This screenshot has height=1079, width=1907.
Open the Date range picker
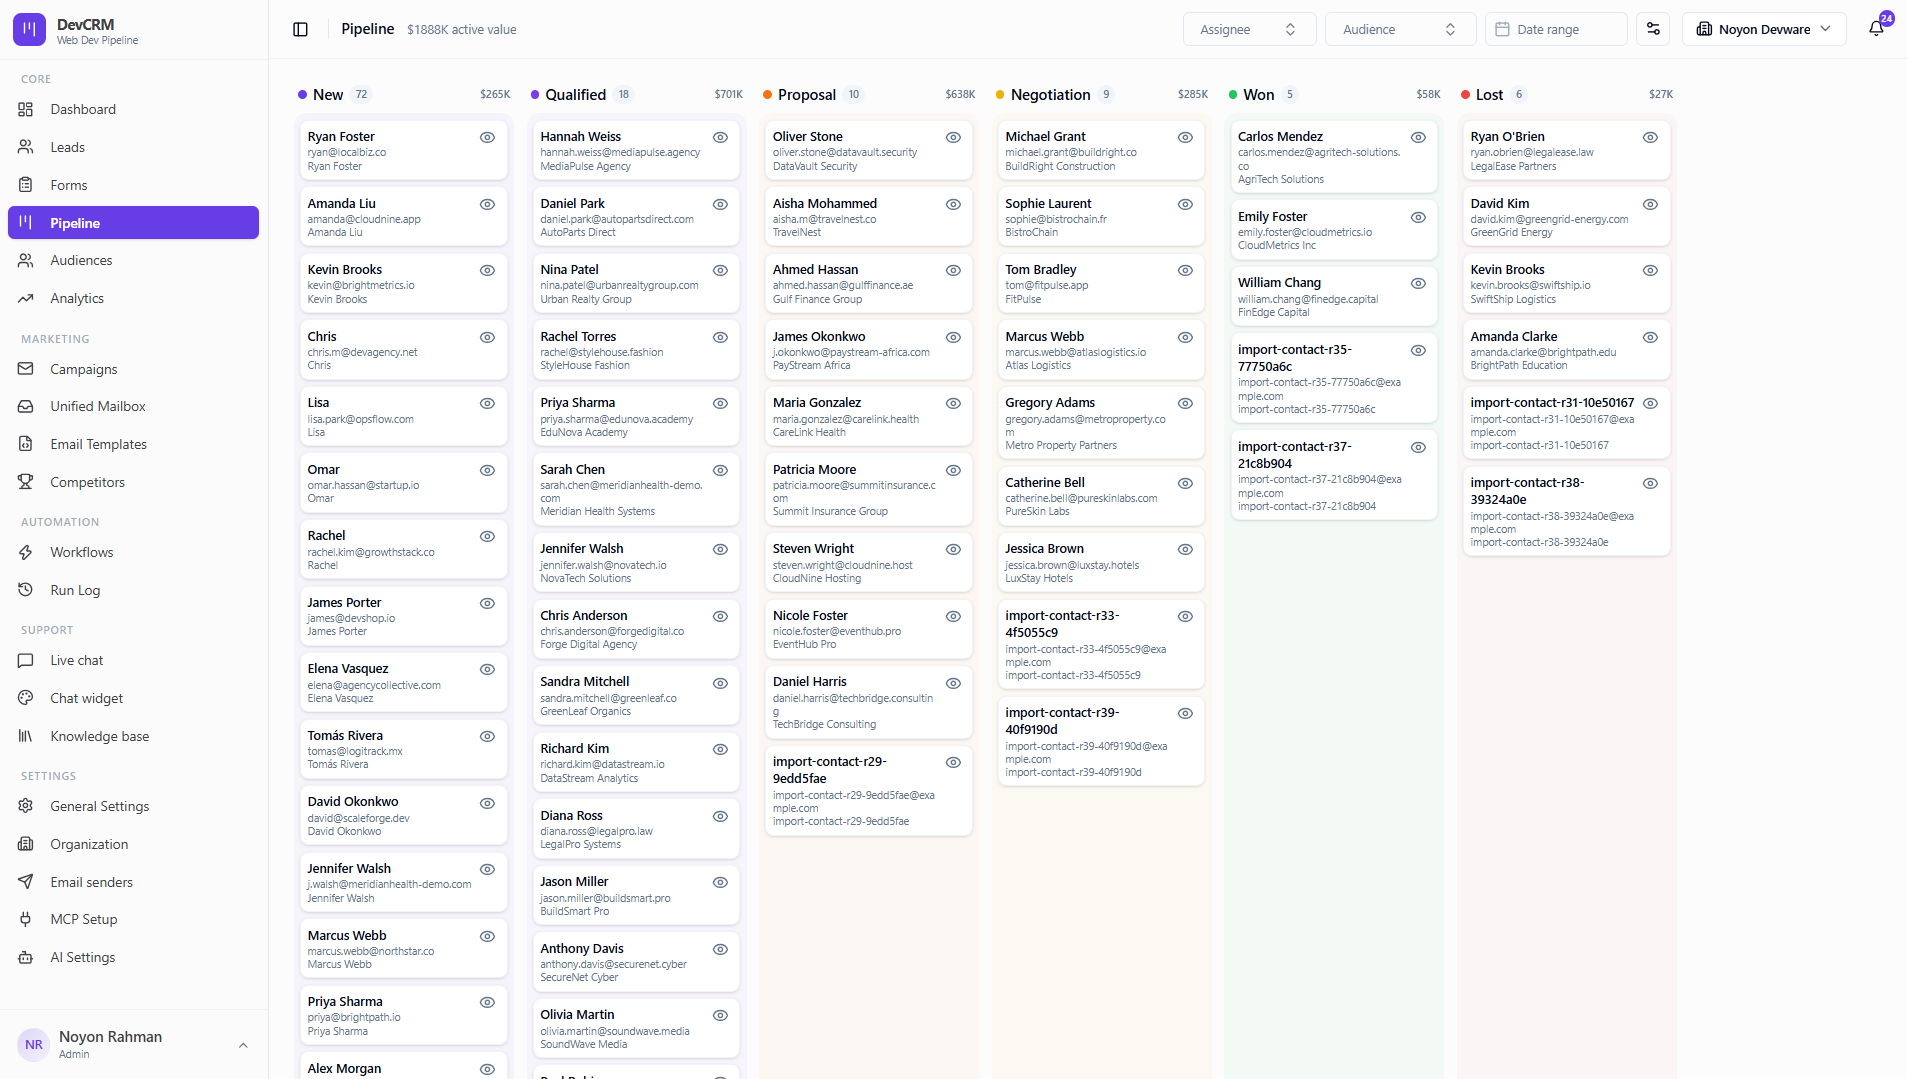(x=1556, y=29)
